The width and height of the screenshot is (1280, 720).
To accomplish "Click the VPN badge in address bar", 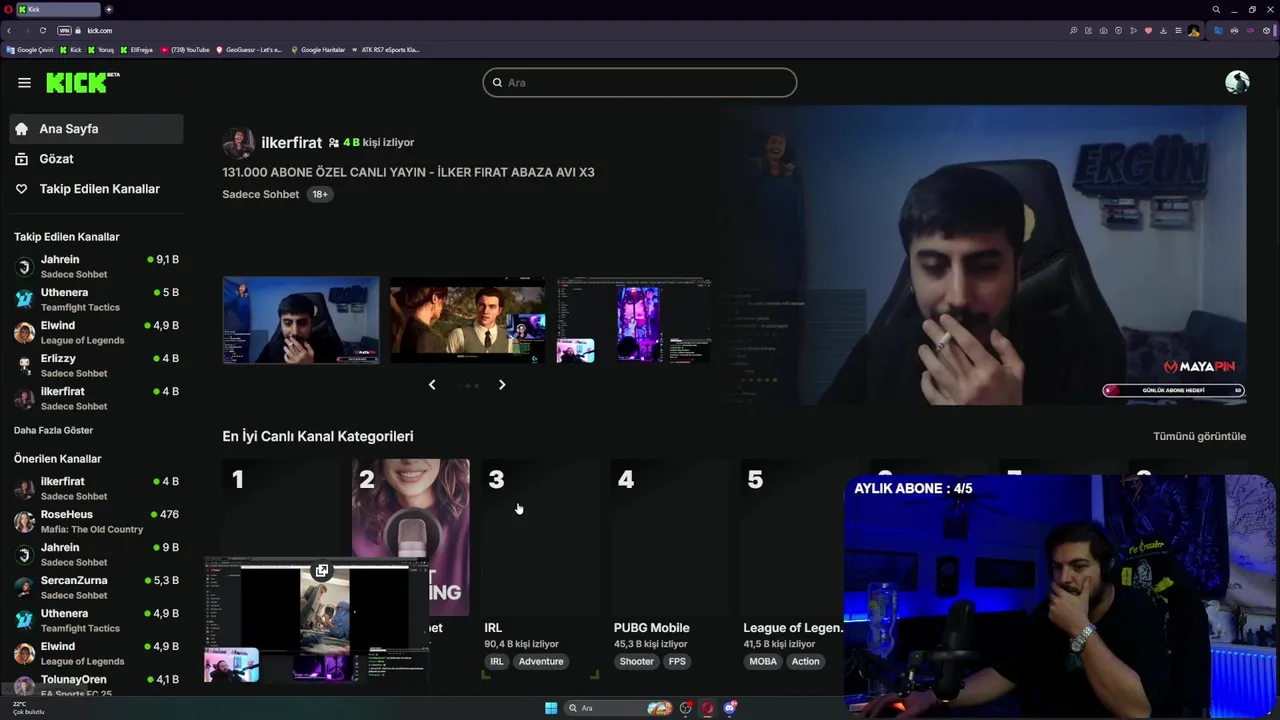I will point(64,30).
